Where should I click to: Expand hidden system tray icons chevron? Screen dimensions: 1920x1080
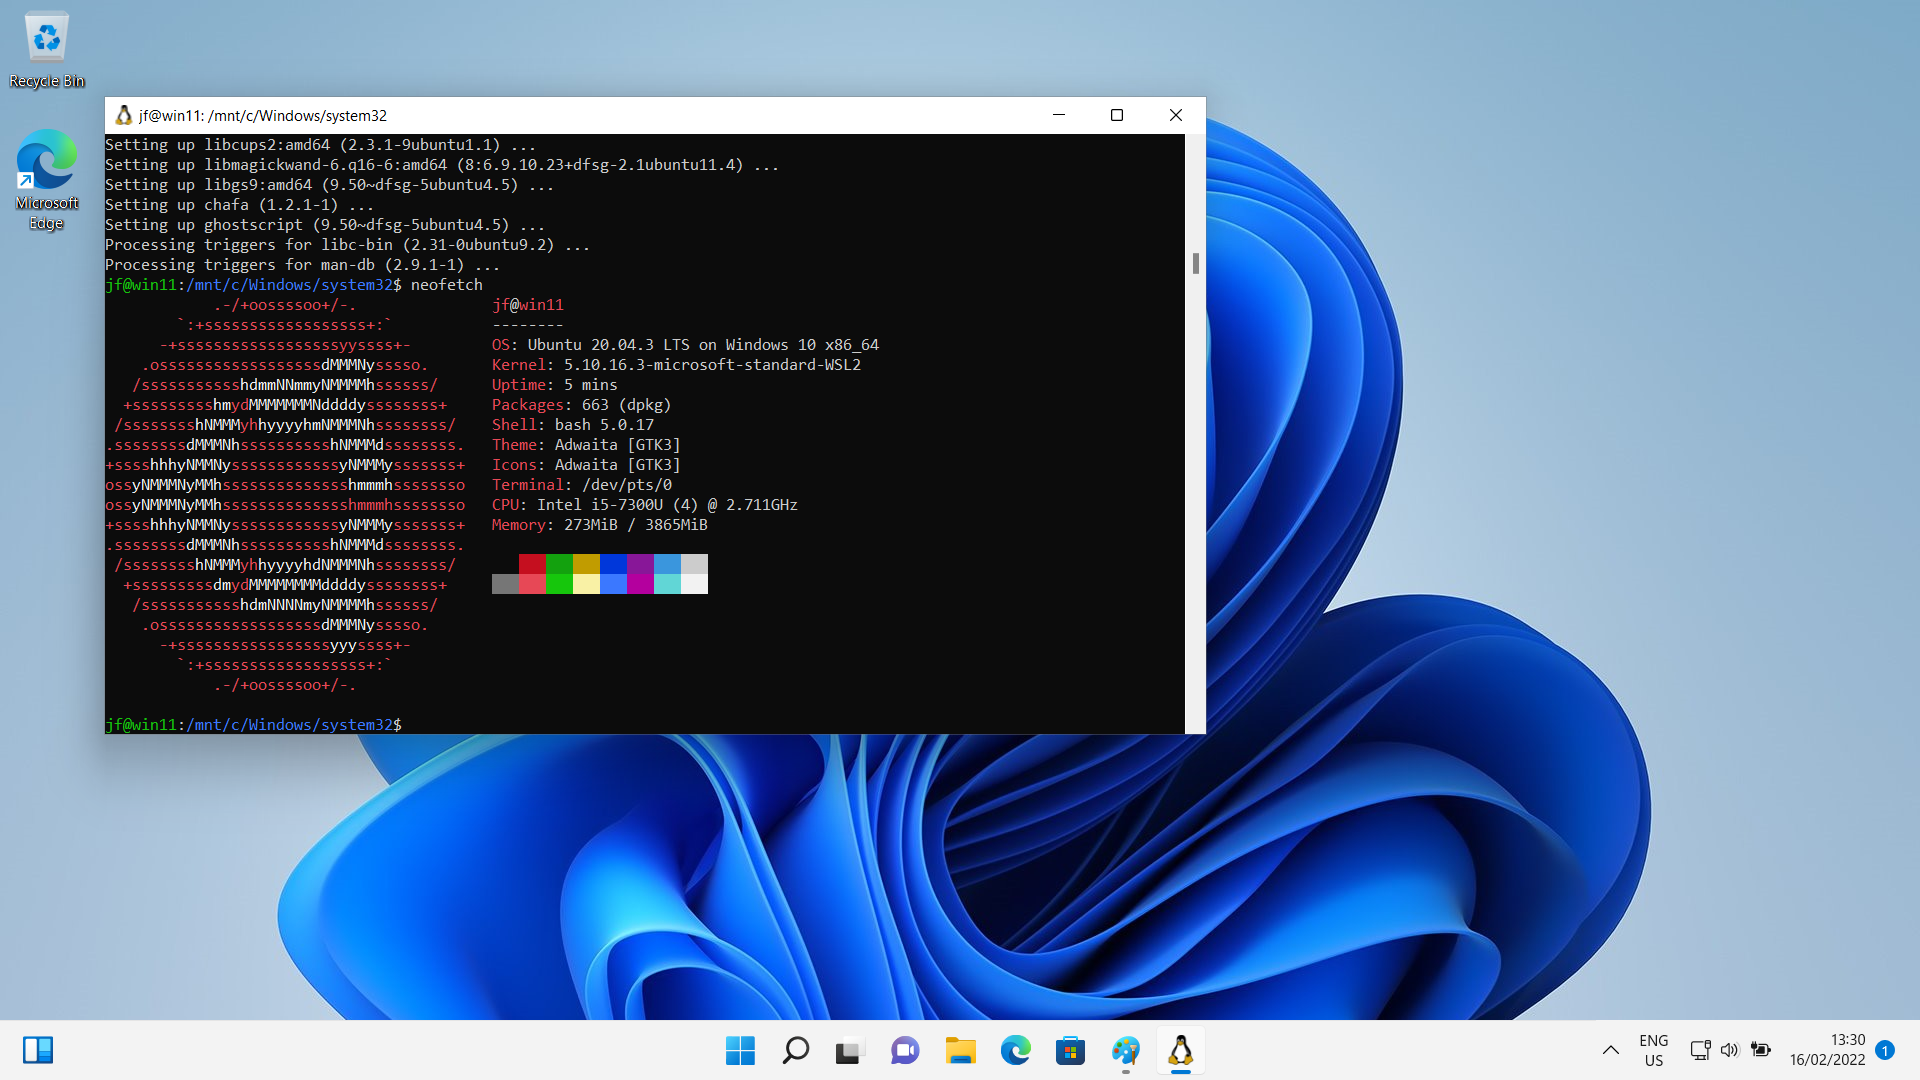1610,1050
